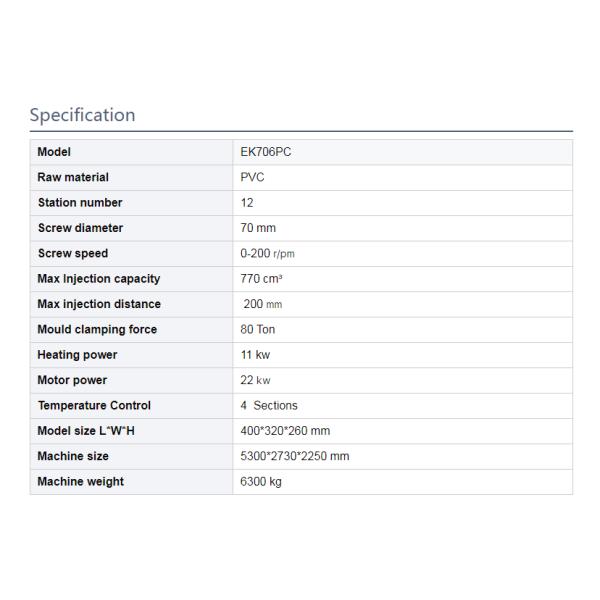
Task: Select the 0-200 r/pm value
Action: [268, 253]
